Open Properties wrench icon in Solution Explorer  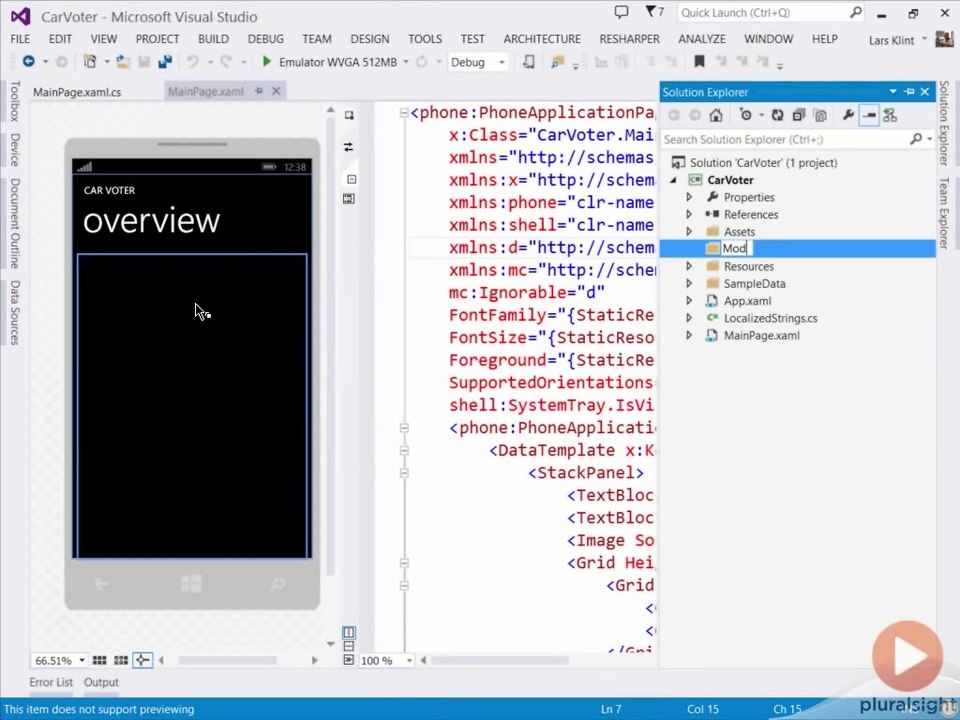848,115
